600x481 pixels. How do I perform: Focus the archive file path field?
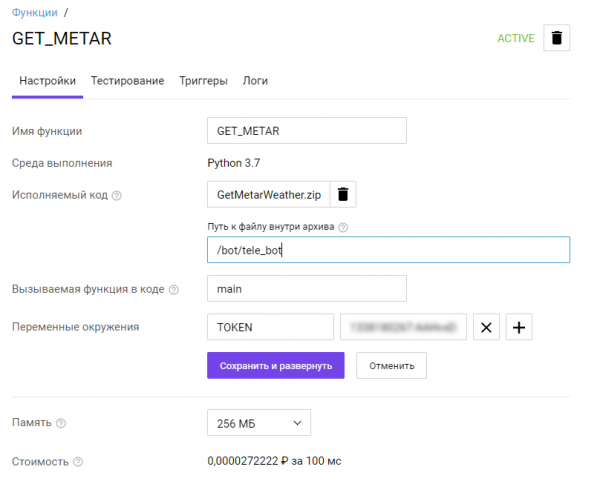click(387, 250)
